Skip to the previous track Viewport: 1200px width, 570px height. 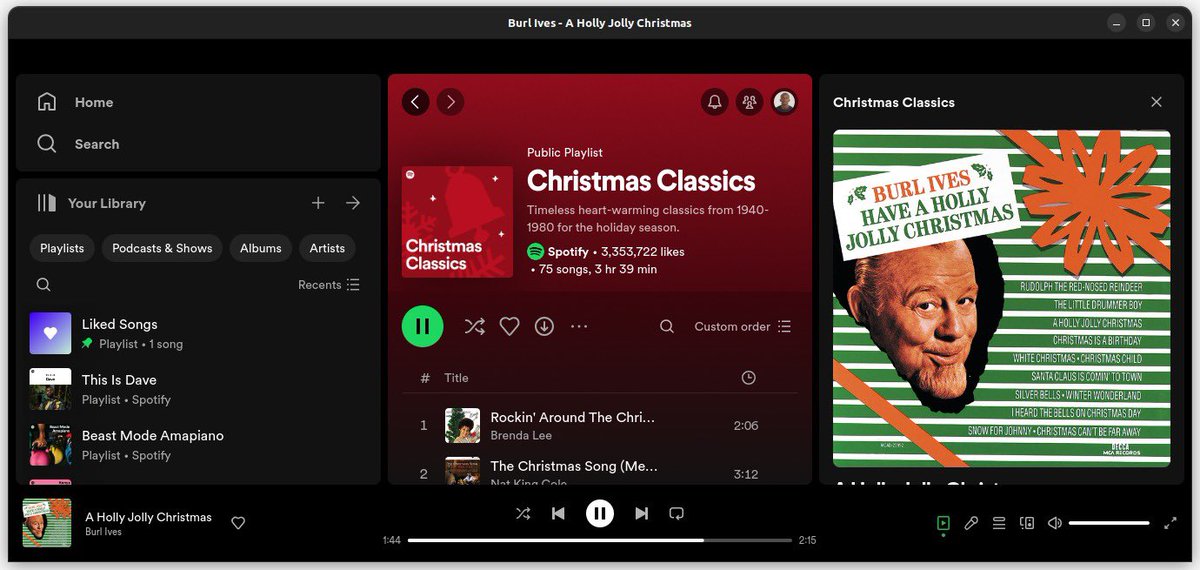click(558, 513)
